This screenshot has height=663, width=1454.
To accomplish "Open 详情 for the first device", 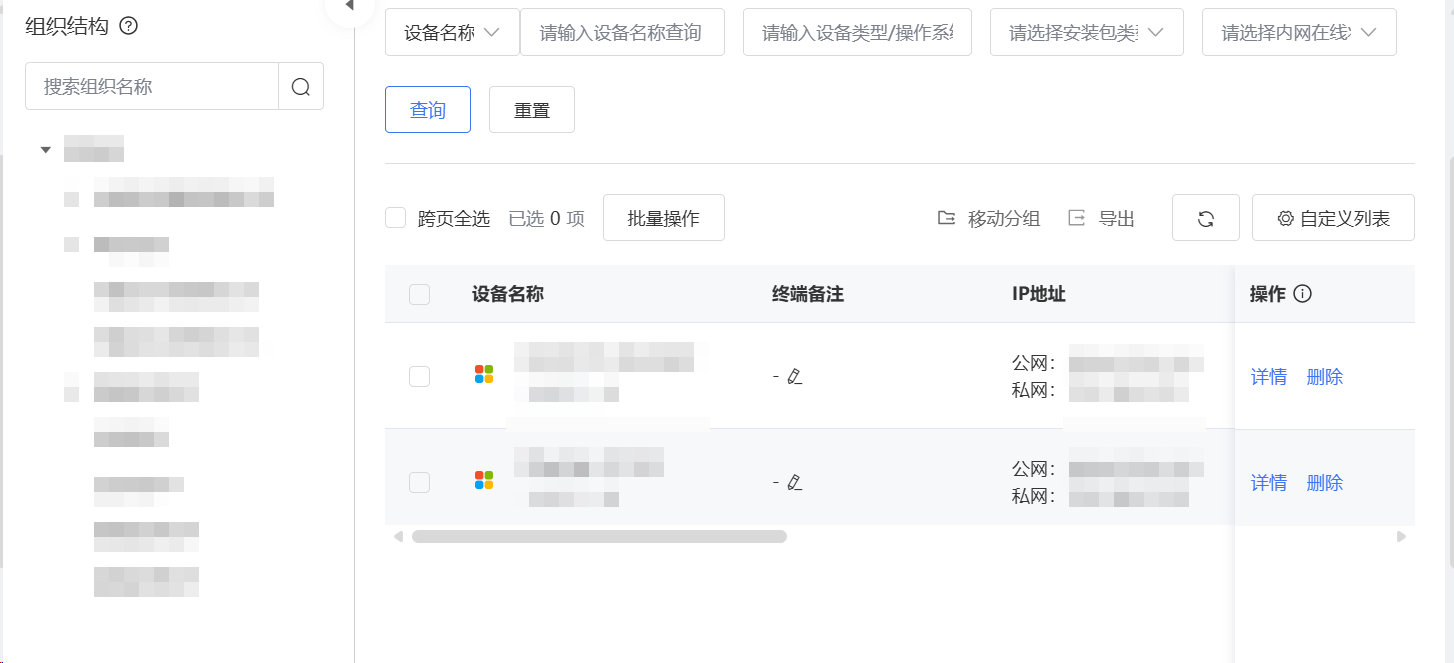I will pyautogui.click(x=1269, y=377).
